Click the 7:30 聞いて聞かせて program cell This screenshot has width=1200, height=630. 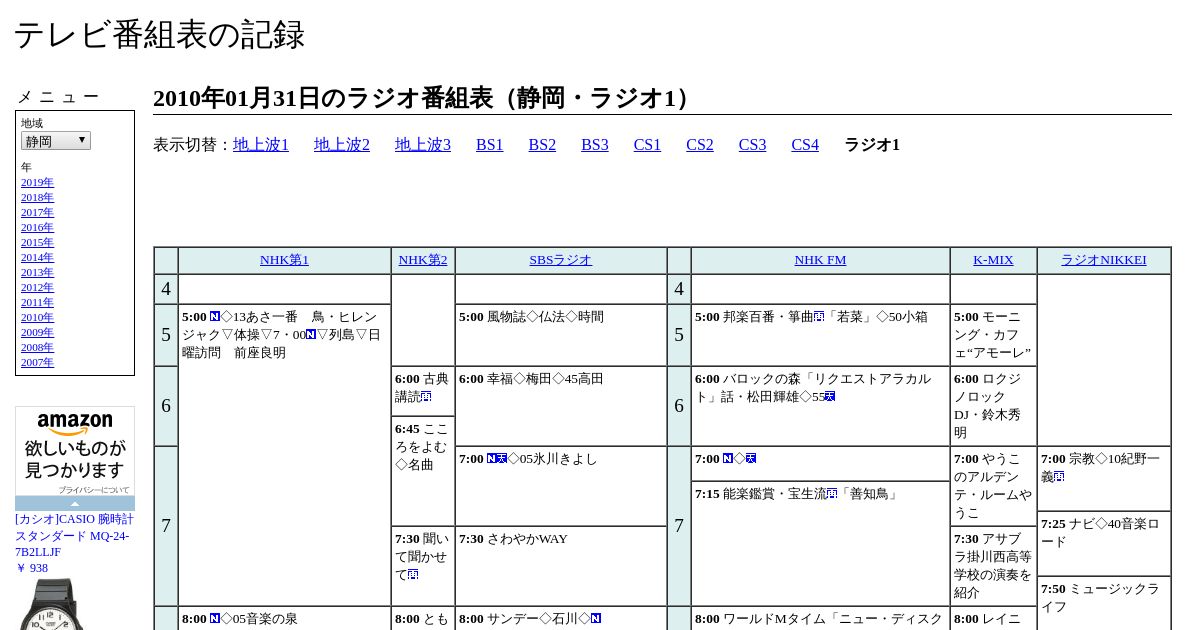[423, 566]
